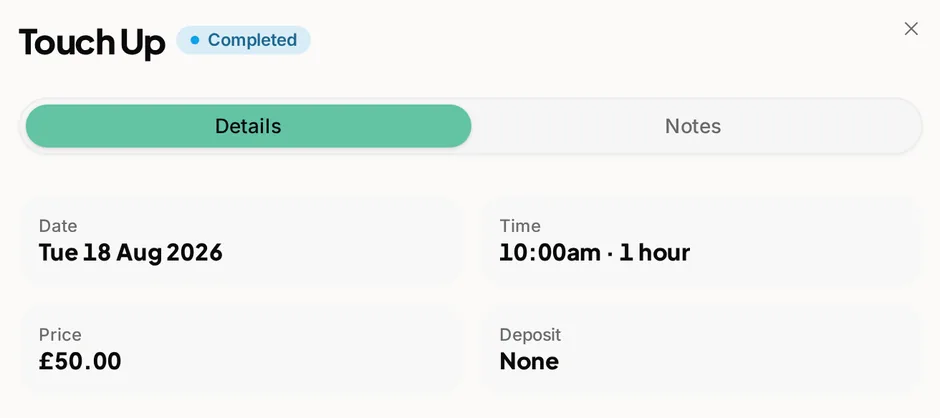The width and height of the screenshot is (940, 418).
Task: Click the Deposit card
Action: click(702, 350)
